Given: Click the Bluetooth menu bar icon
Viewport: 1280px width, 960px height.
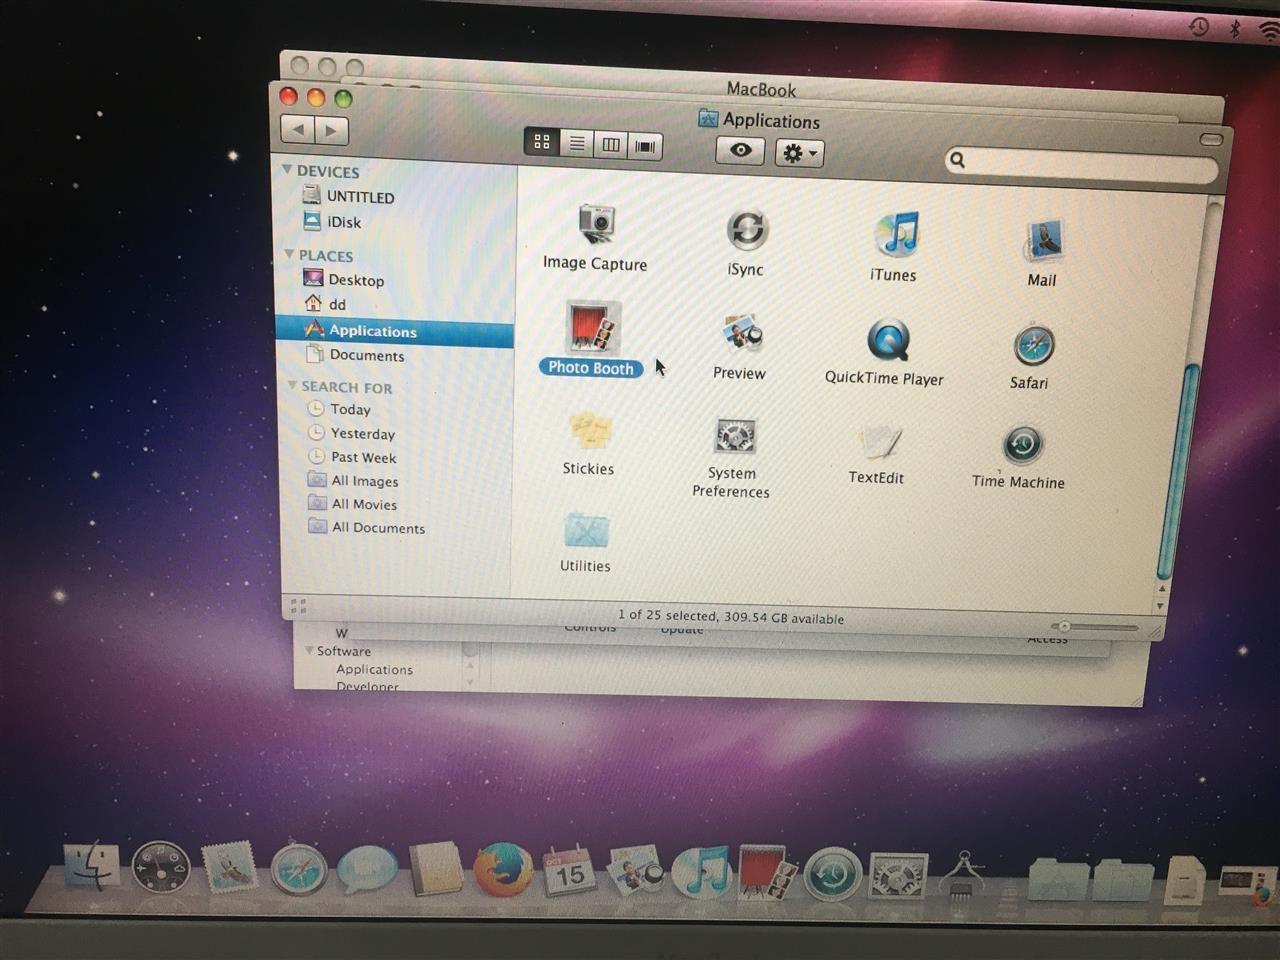Looking at the screenshot, I should point(1235,28).
